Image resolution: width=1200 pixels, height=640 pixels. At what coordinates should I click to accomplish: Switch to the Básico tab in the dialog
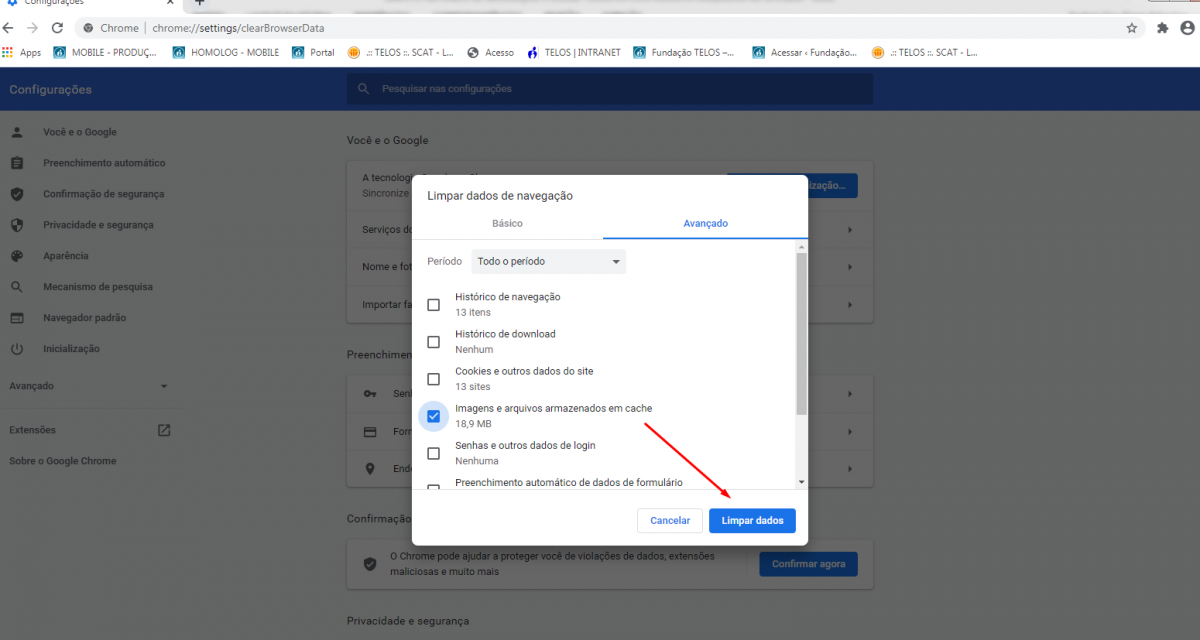point(507,223)
